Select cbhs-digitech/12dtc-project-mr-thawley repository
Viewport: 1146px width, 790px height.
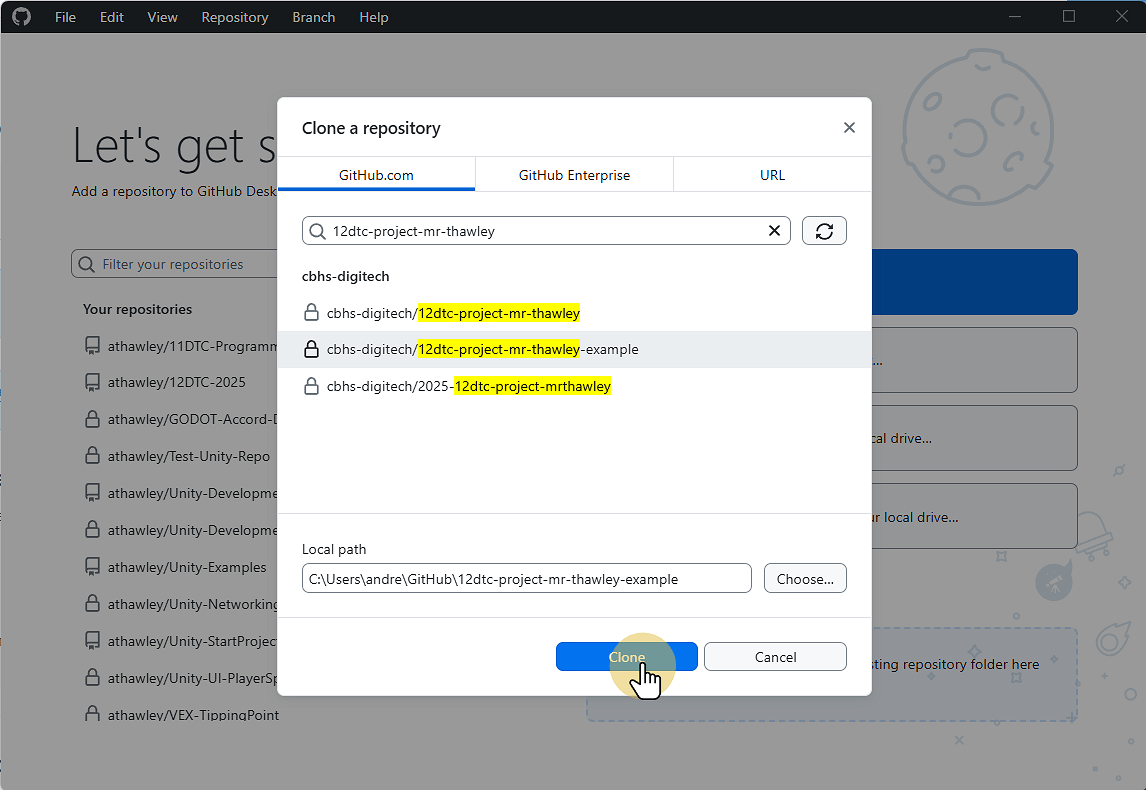(453, 313)
